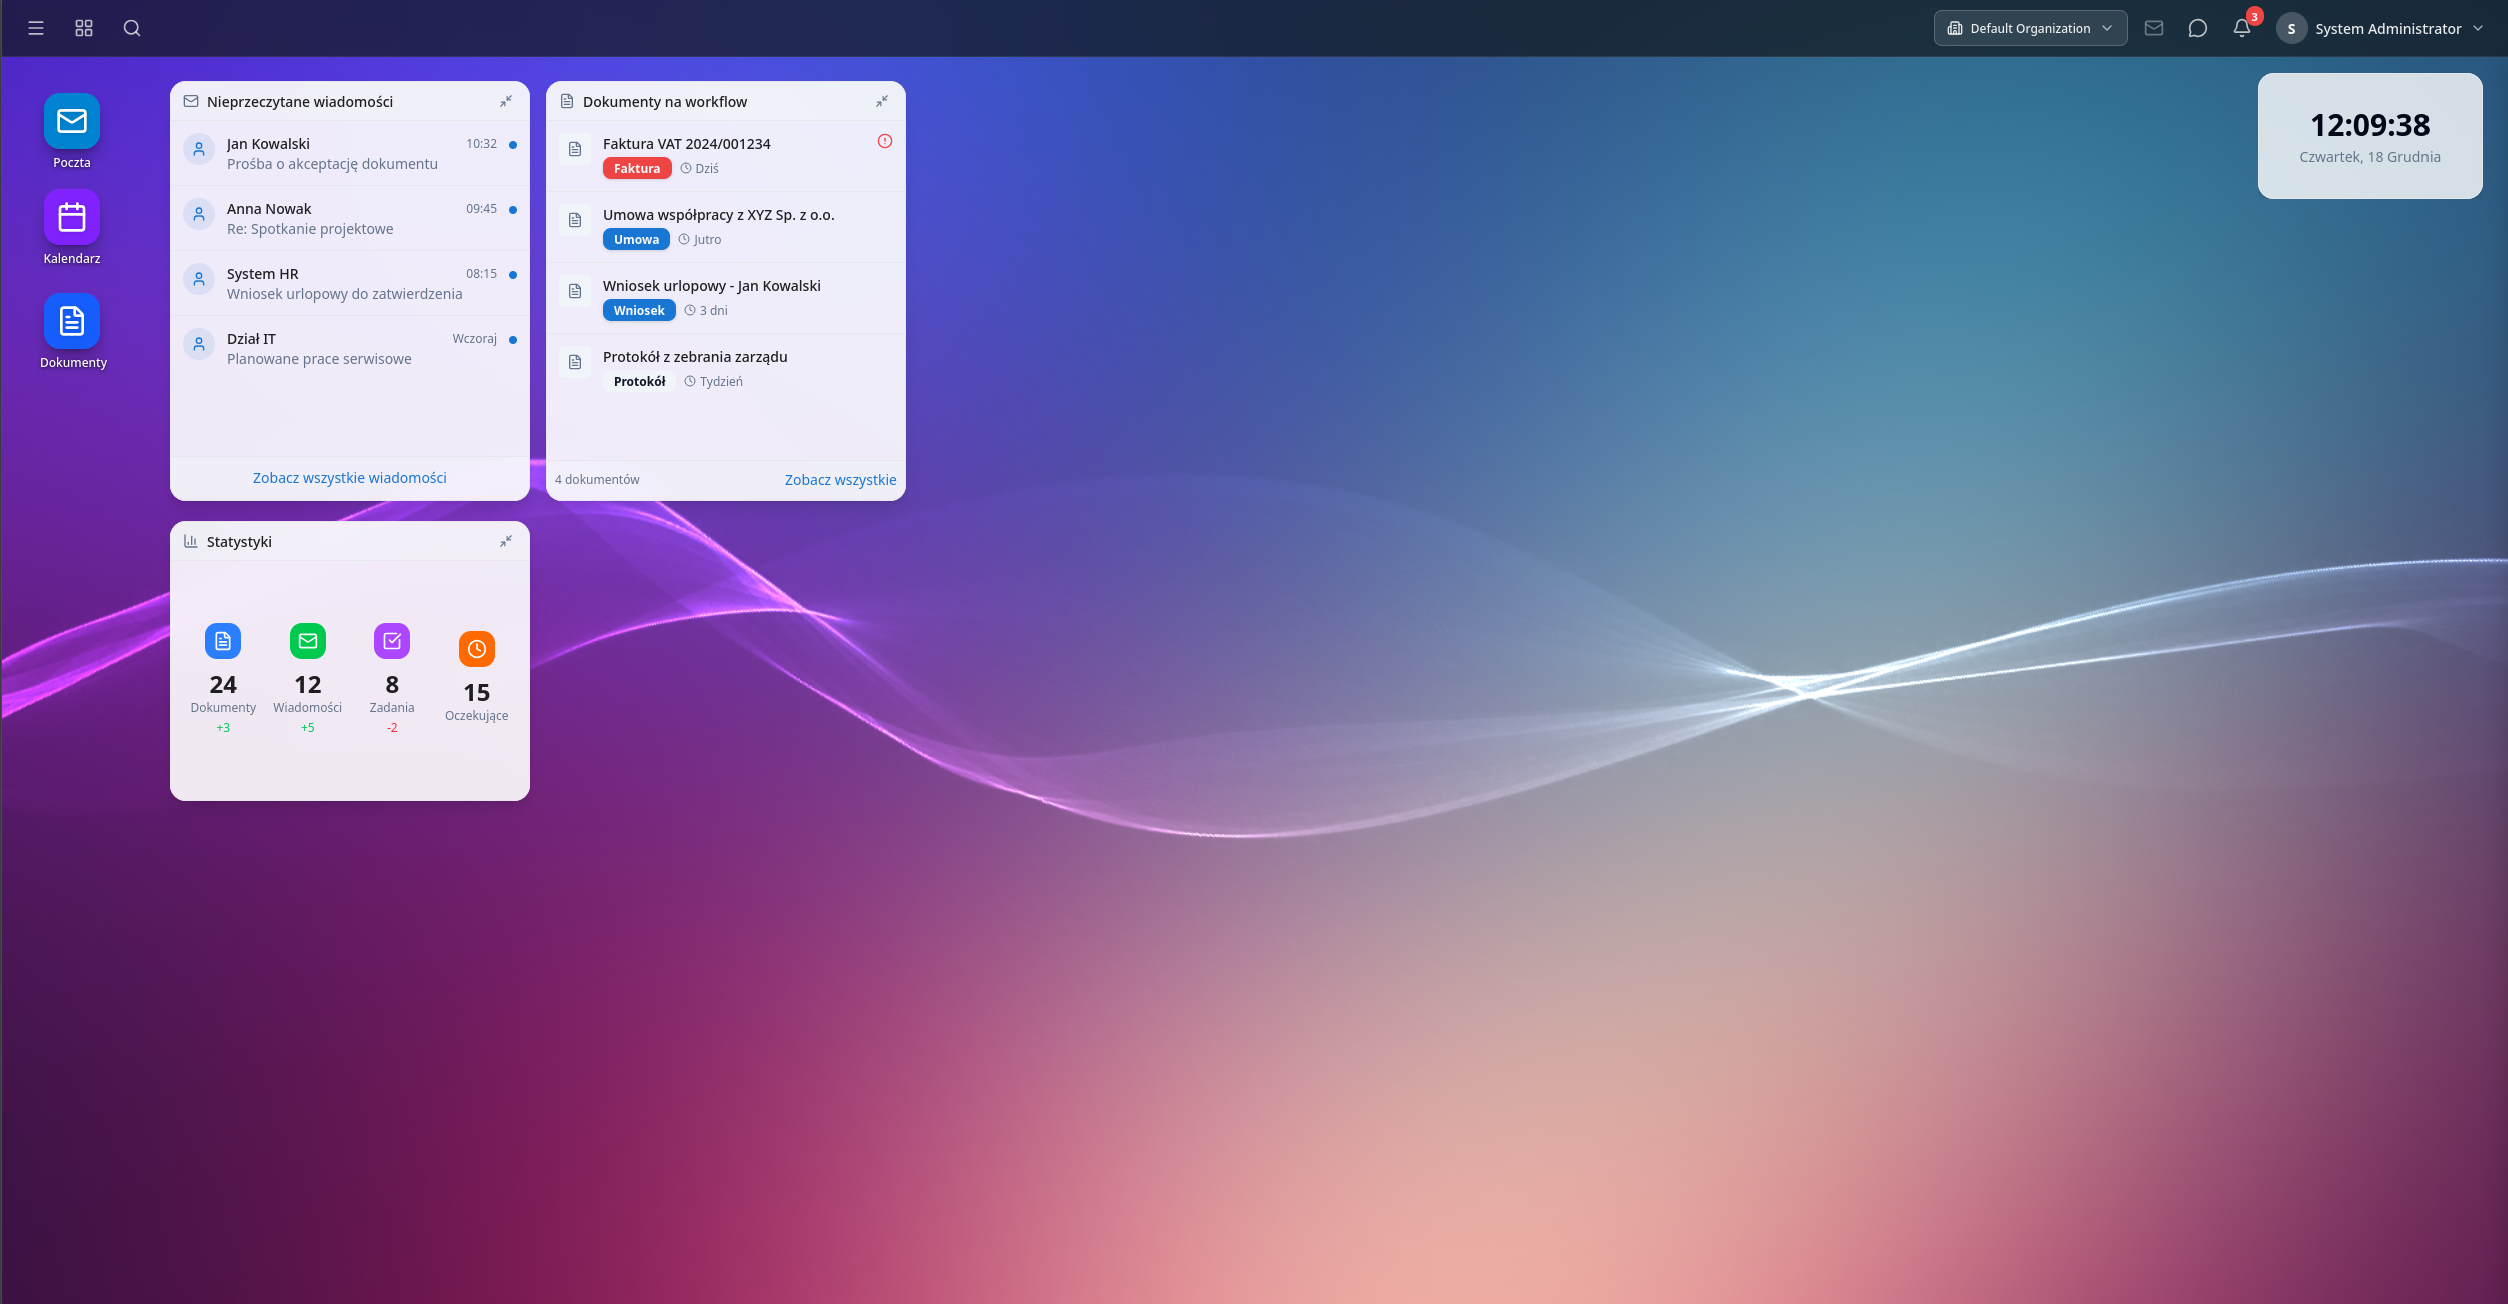Open the System Administrator user menu
The height and width of the screenshot is (1304, 2508).
[x=2388, y=28]
